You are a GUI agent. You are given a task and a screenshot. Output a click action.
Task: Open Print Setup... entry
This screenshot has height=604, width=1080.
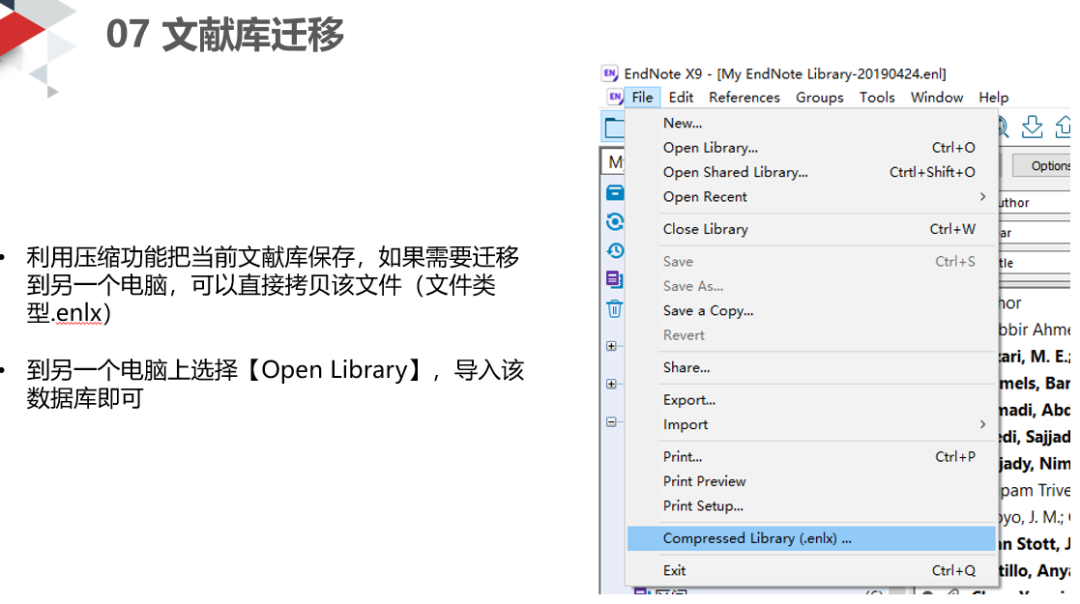point(811,506)
